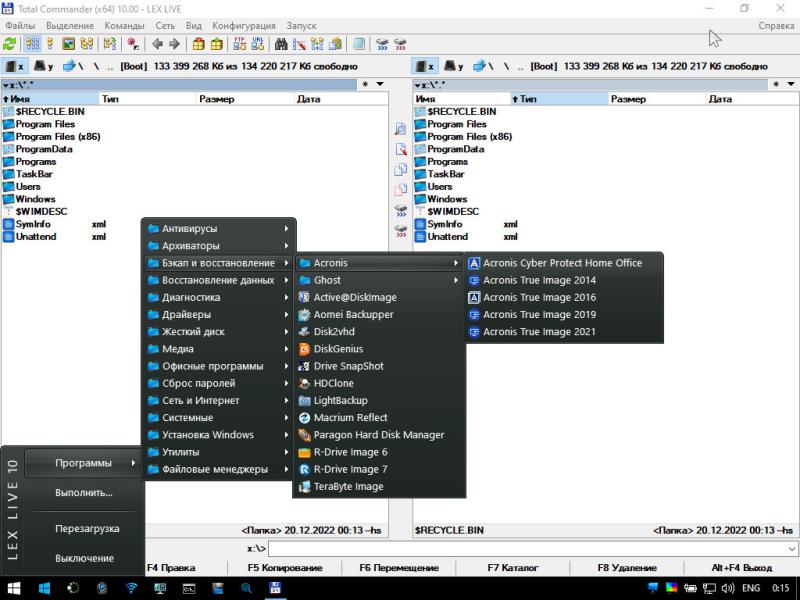
Task: Click the red Move icon between panels
Action: click(401, 190)
